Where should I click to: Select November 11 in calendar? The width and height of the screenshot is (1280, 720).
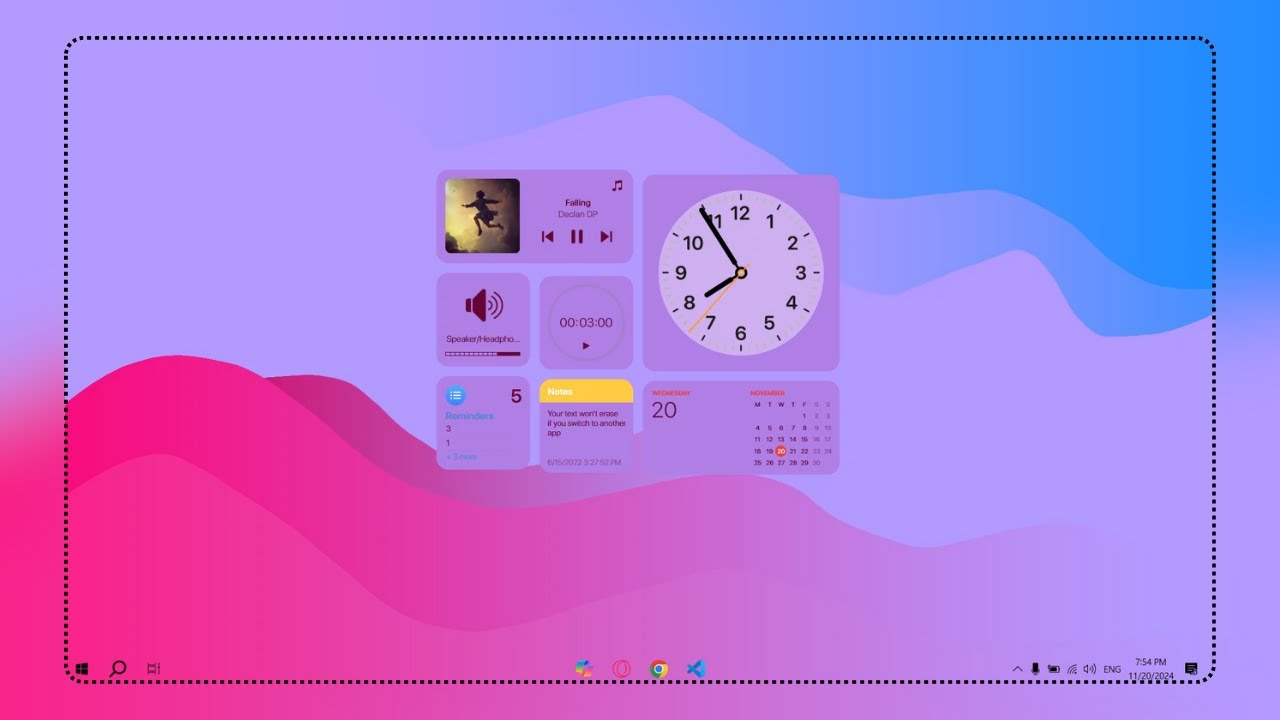[x=757, y=439]
